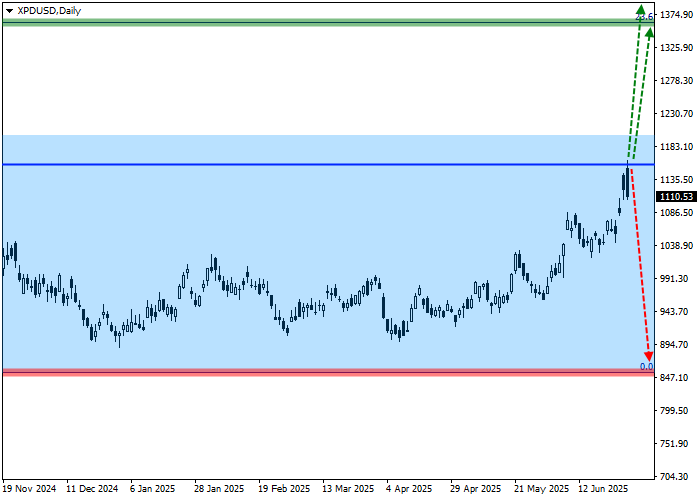Screen dimensions: 700x500
Task: Click the 0.0 Fibonacci level label
Action: tap(646, 367)
